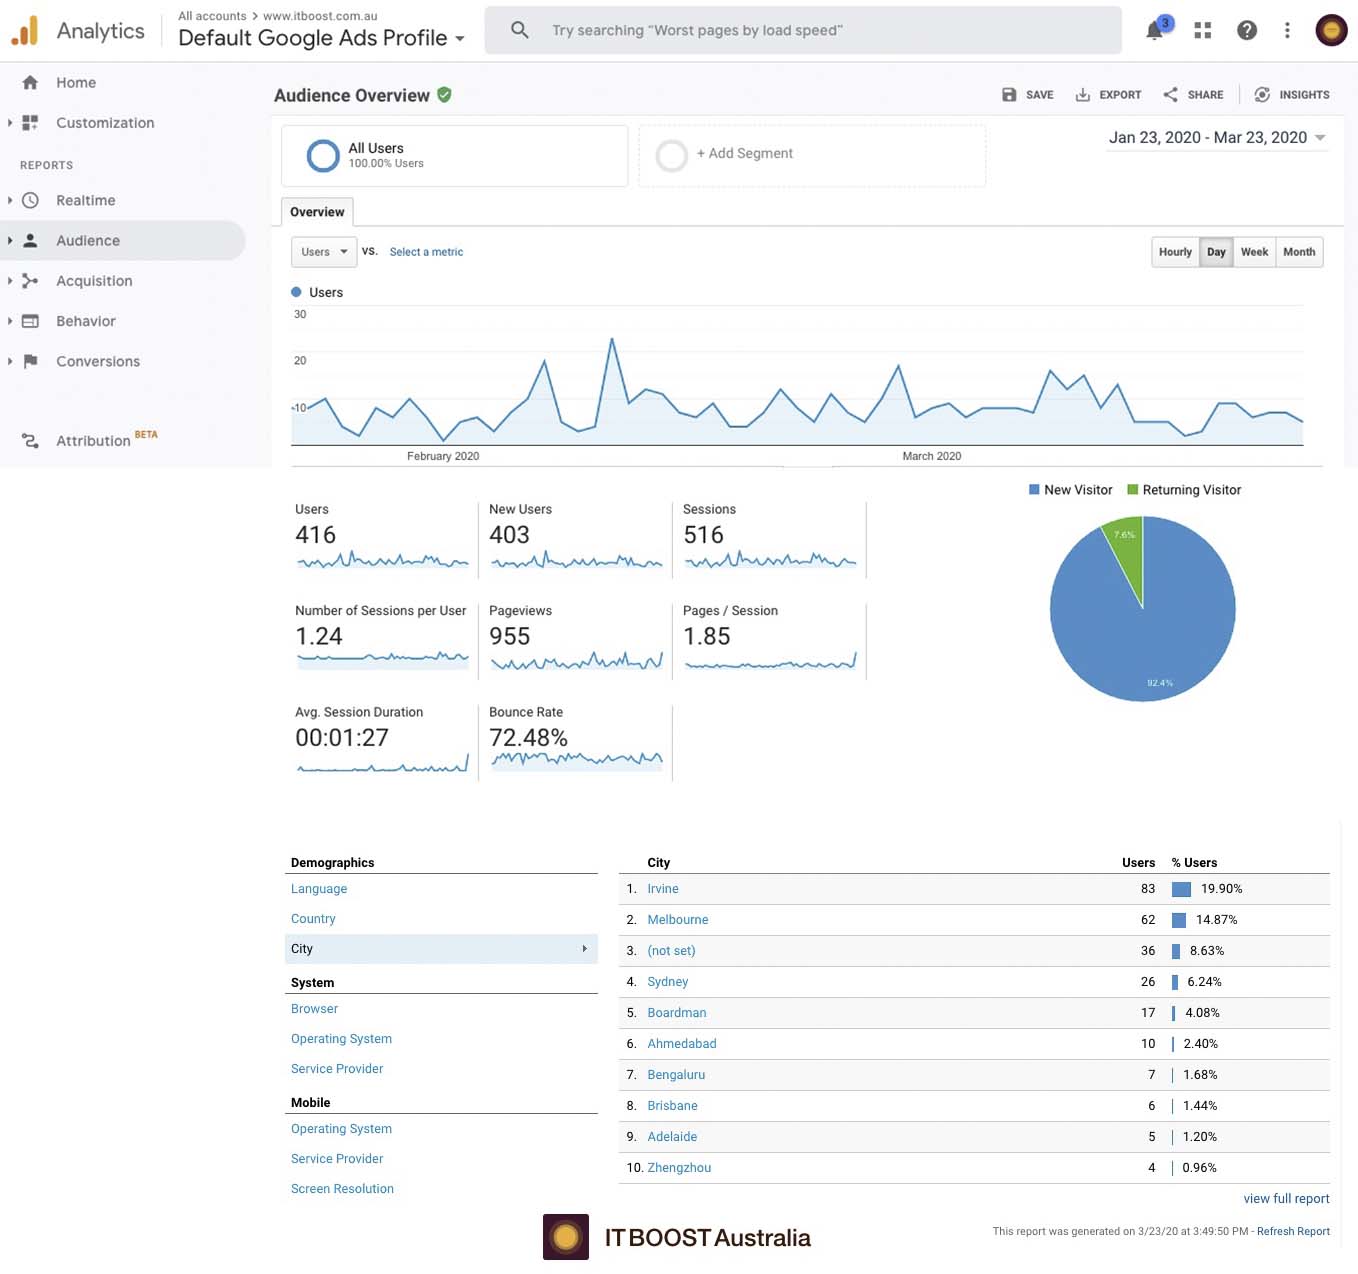
Task: Open Customization from the sidebar
Action: point(105,122)
